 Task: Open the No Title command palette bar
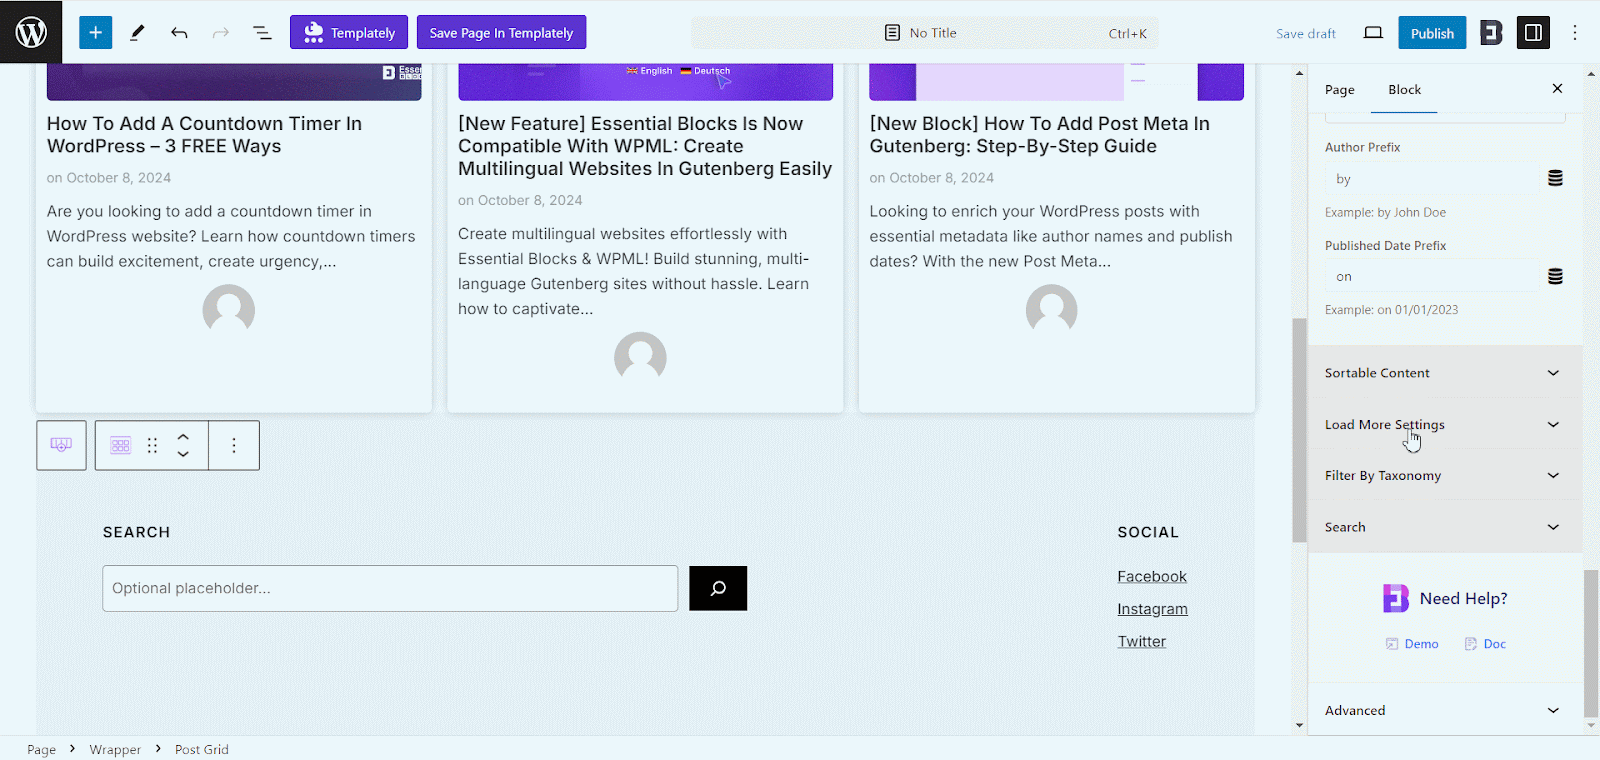pos(925,33)
